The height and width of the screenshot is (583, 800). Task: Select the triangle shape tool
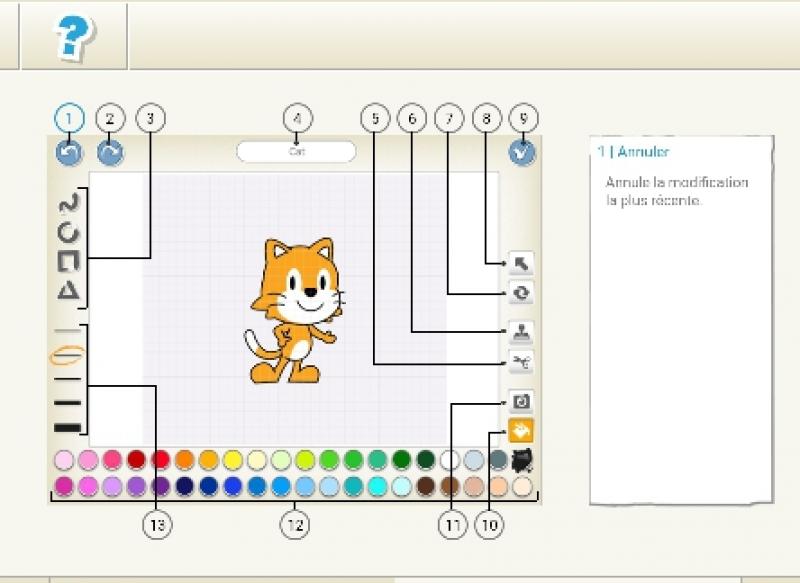[x=68, y=291]
